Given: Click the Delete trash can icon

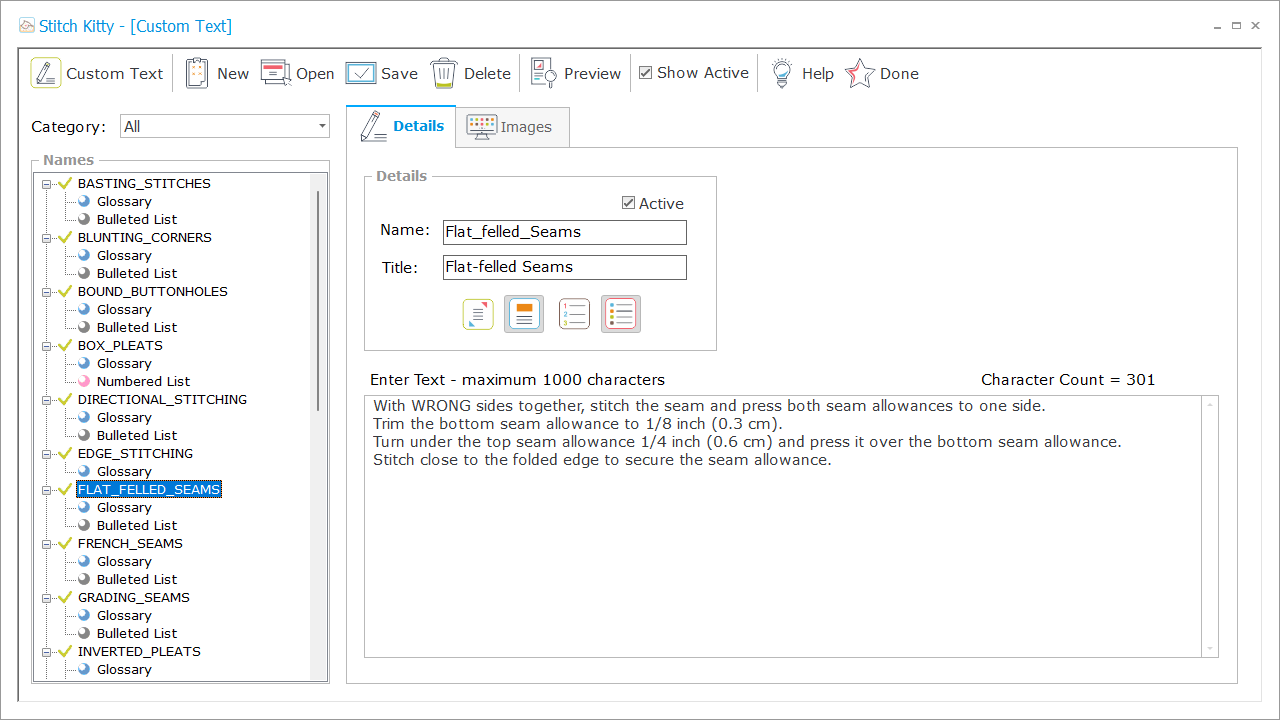Looking at the screenshot, I should 444,73.
